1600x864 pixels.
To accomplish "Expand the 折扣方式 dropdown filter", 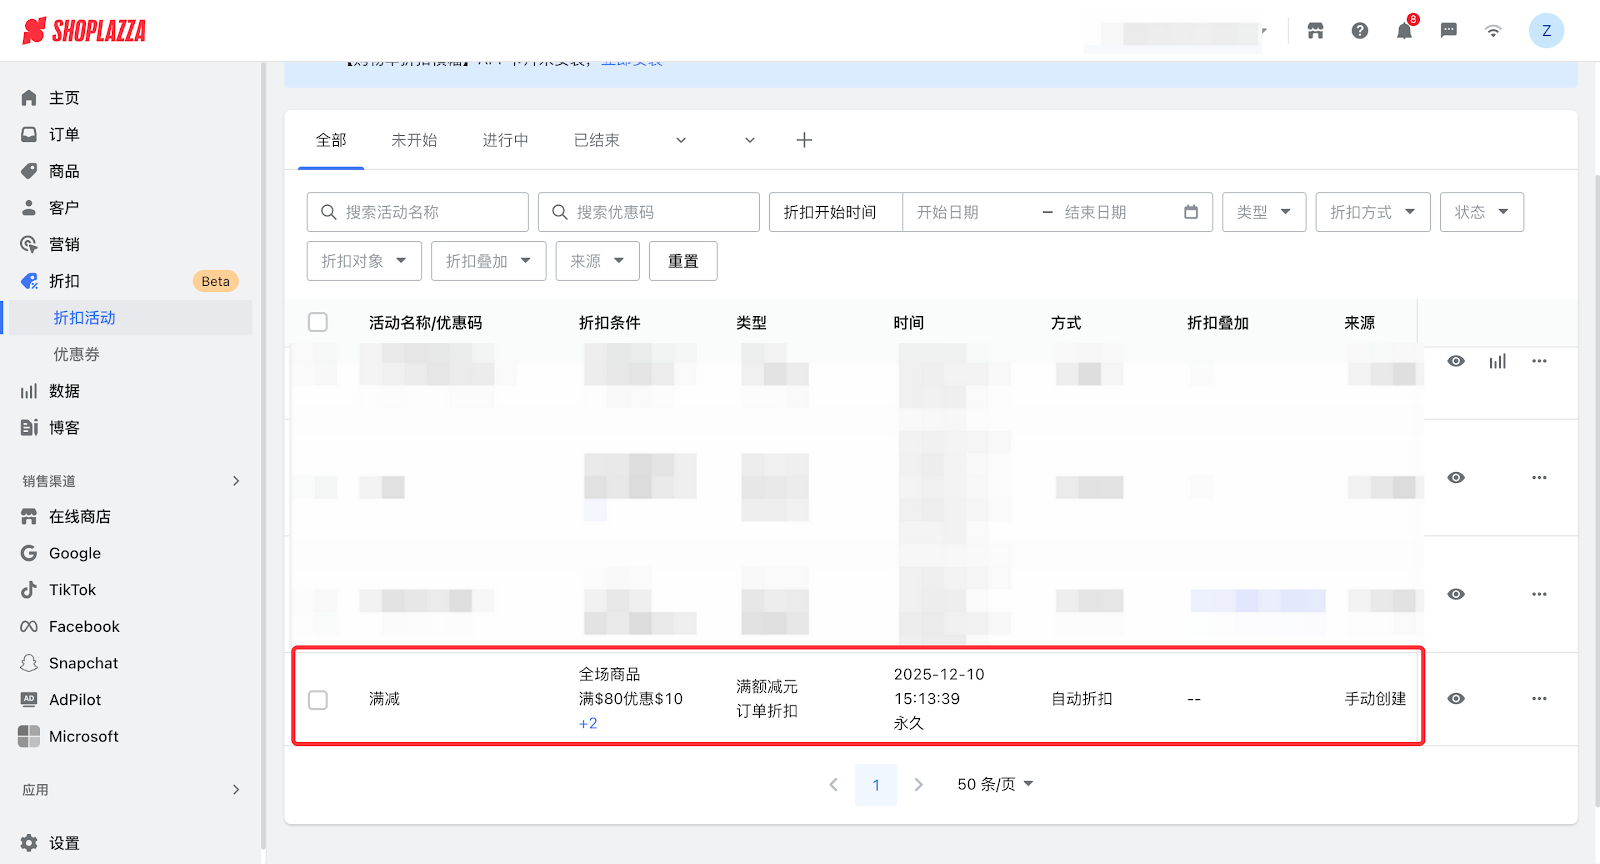I will (1372, 212).
